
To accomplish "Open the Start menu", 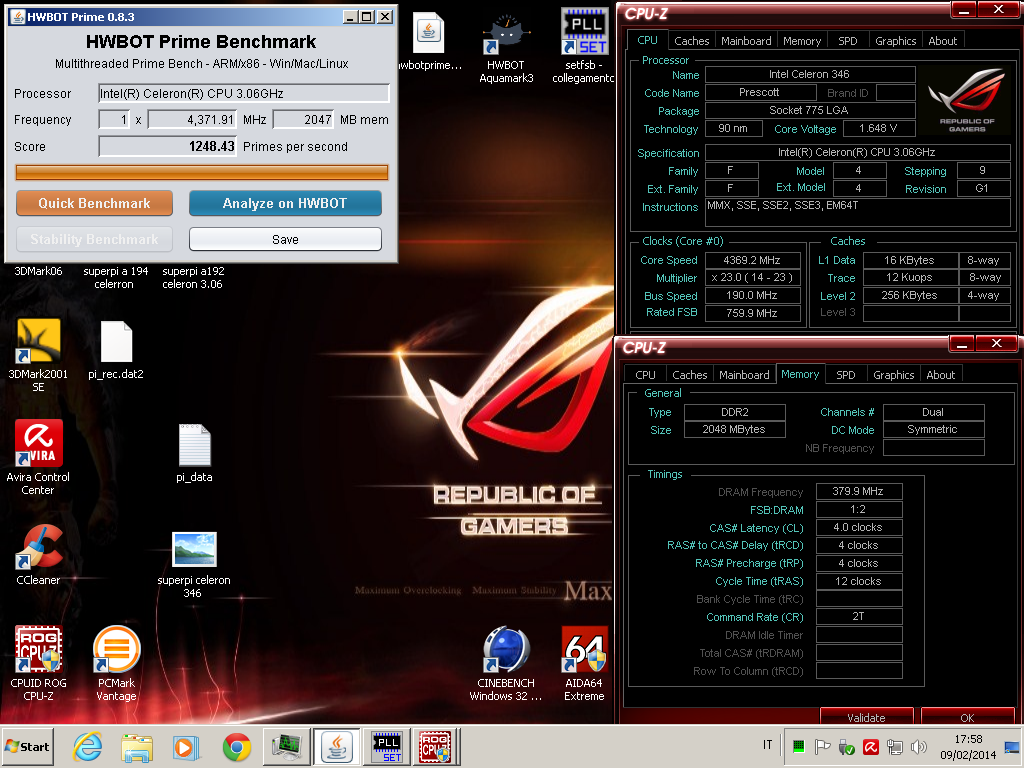I will pos(27,746).
